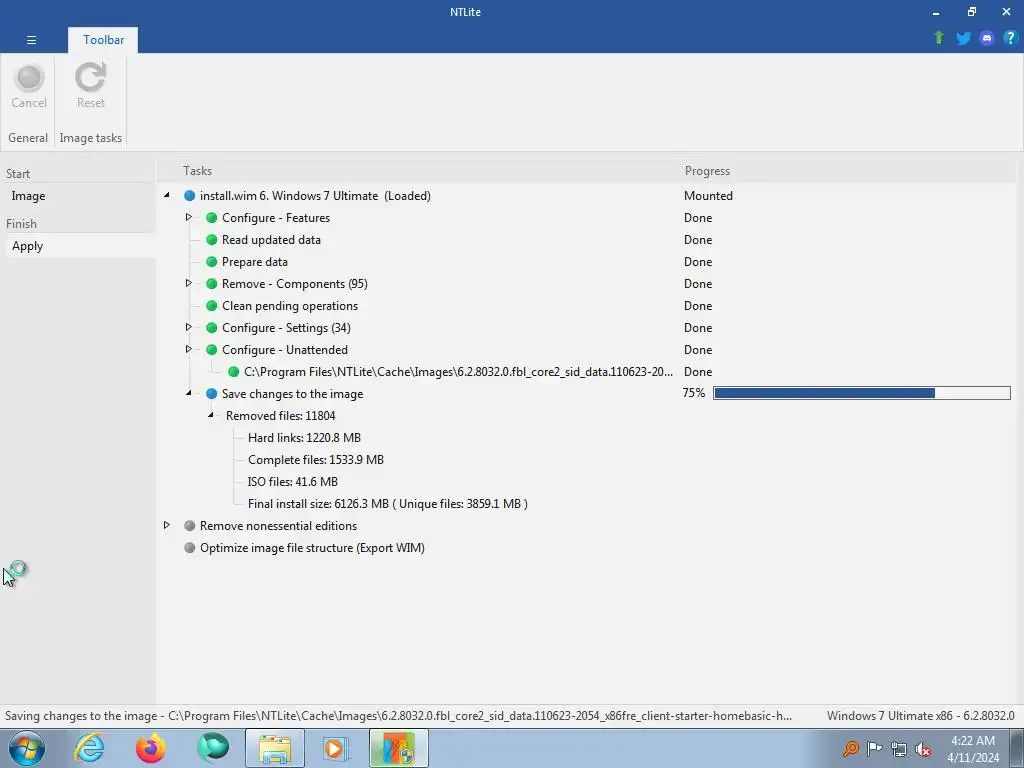Click green dot beside Clean pending operations
Image resolution: width=1024 pixels, height=768 pixels.
coord(212,306)
